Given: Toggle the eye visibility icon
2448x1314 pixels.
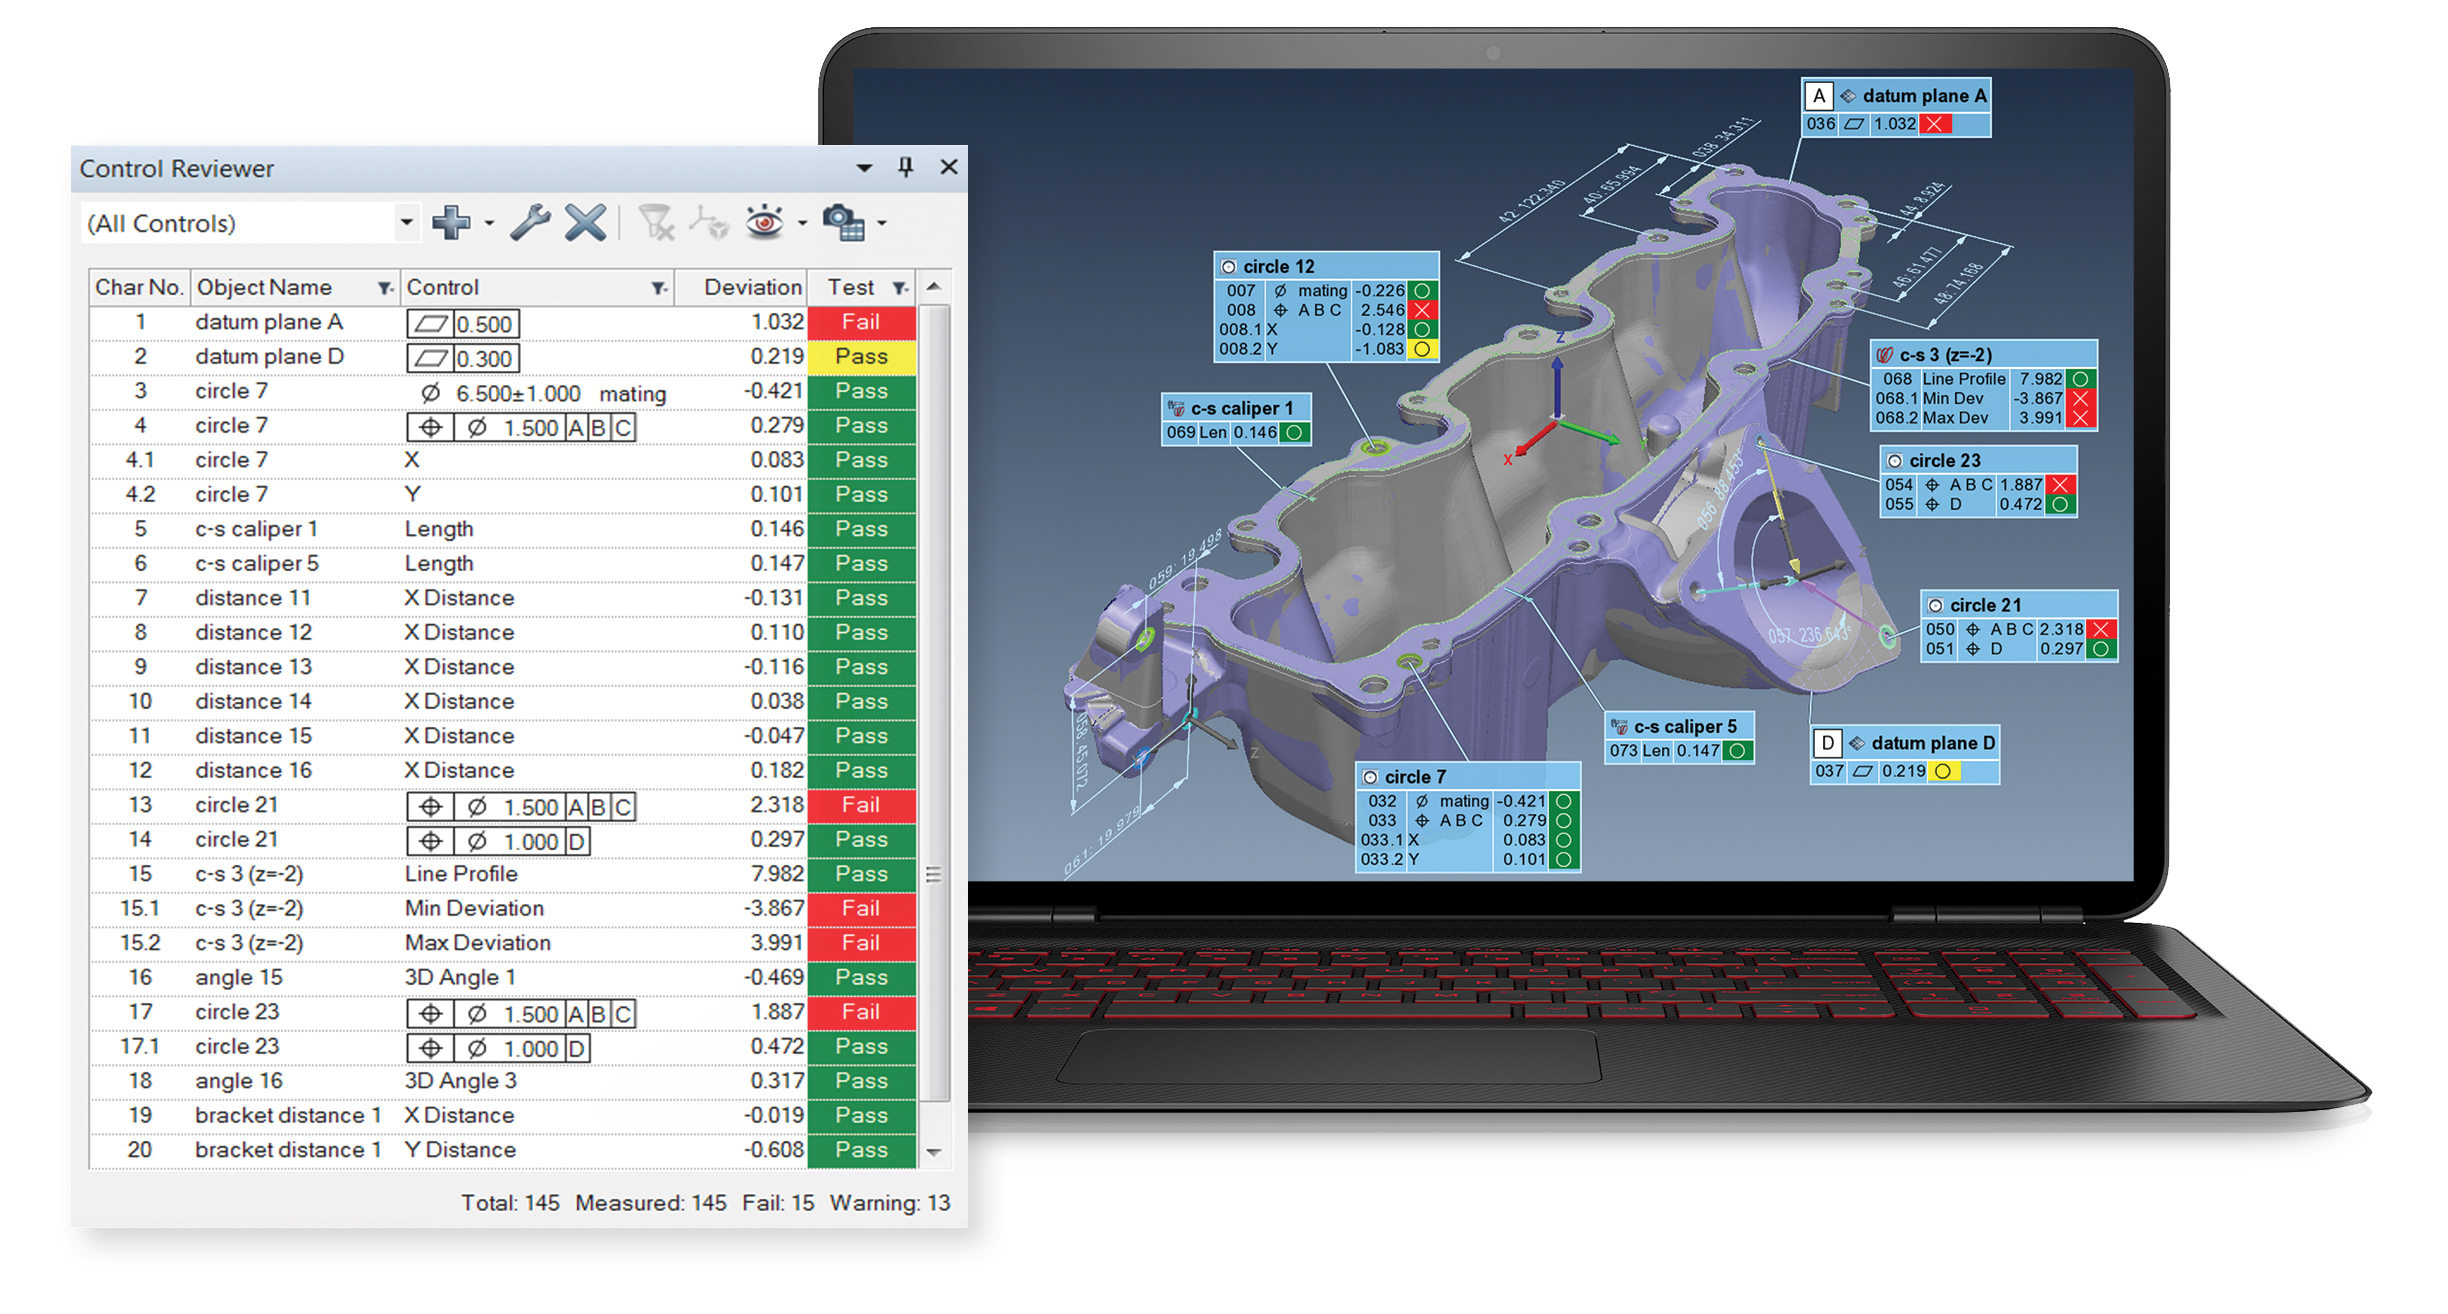Looking at the screenshot, I should (x=765, y=222).
